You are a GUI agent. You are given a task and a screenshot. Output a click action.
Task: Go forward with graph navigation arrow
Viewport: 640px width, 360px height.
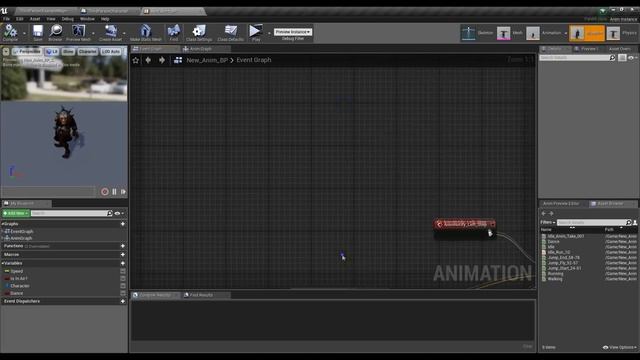click(x=162, y=60)
